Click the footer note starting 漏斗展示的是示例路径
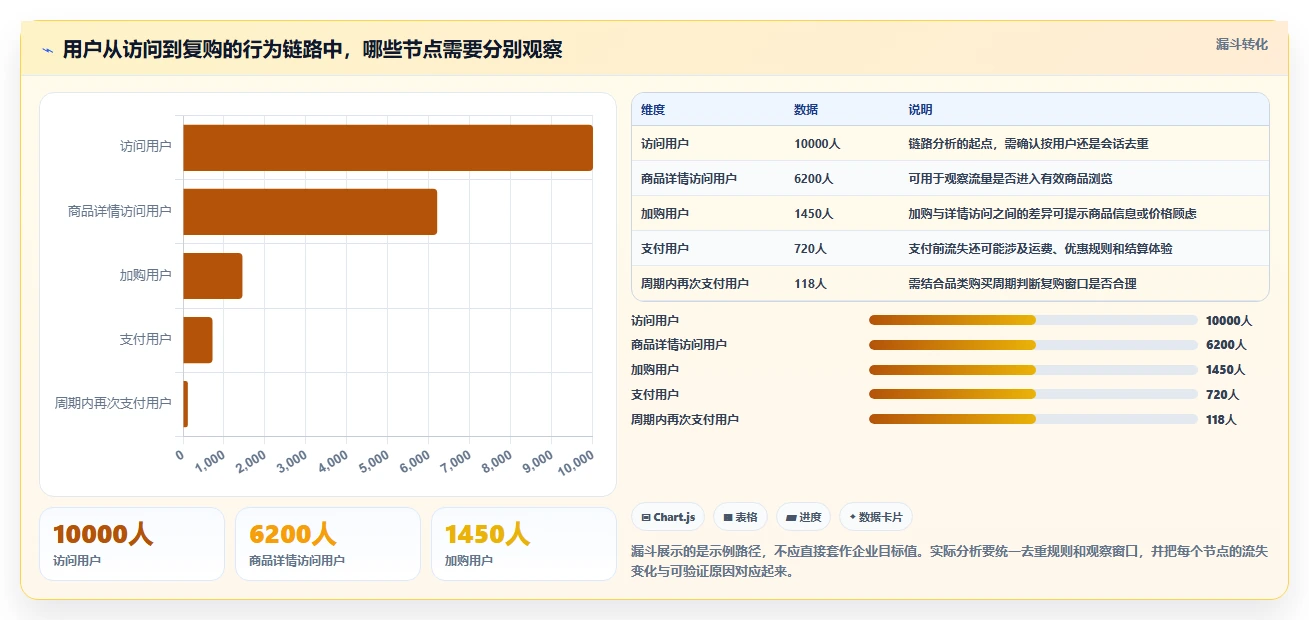The image size is (1309, 620). tap(949, 562)
